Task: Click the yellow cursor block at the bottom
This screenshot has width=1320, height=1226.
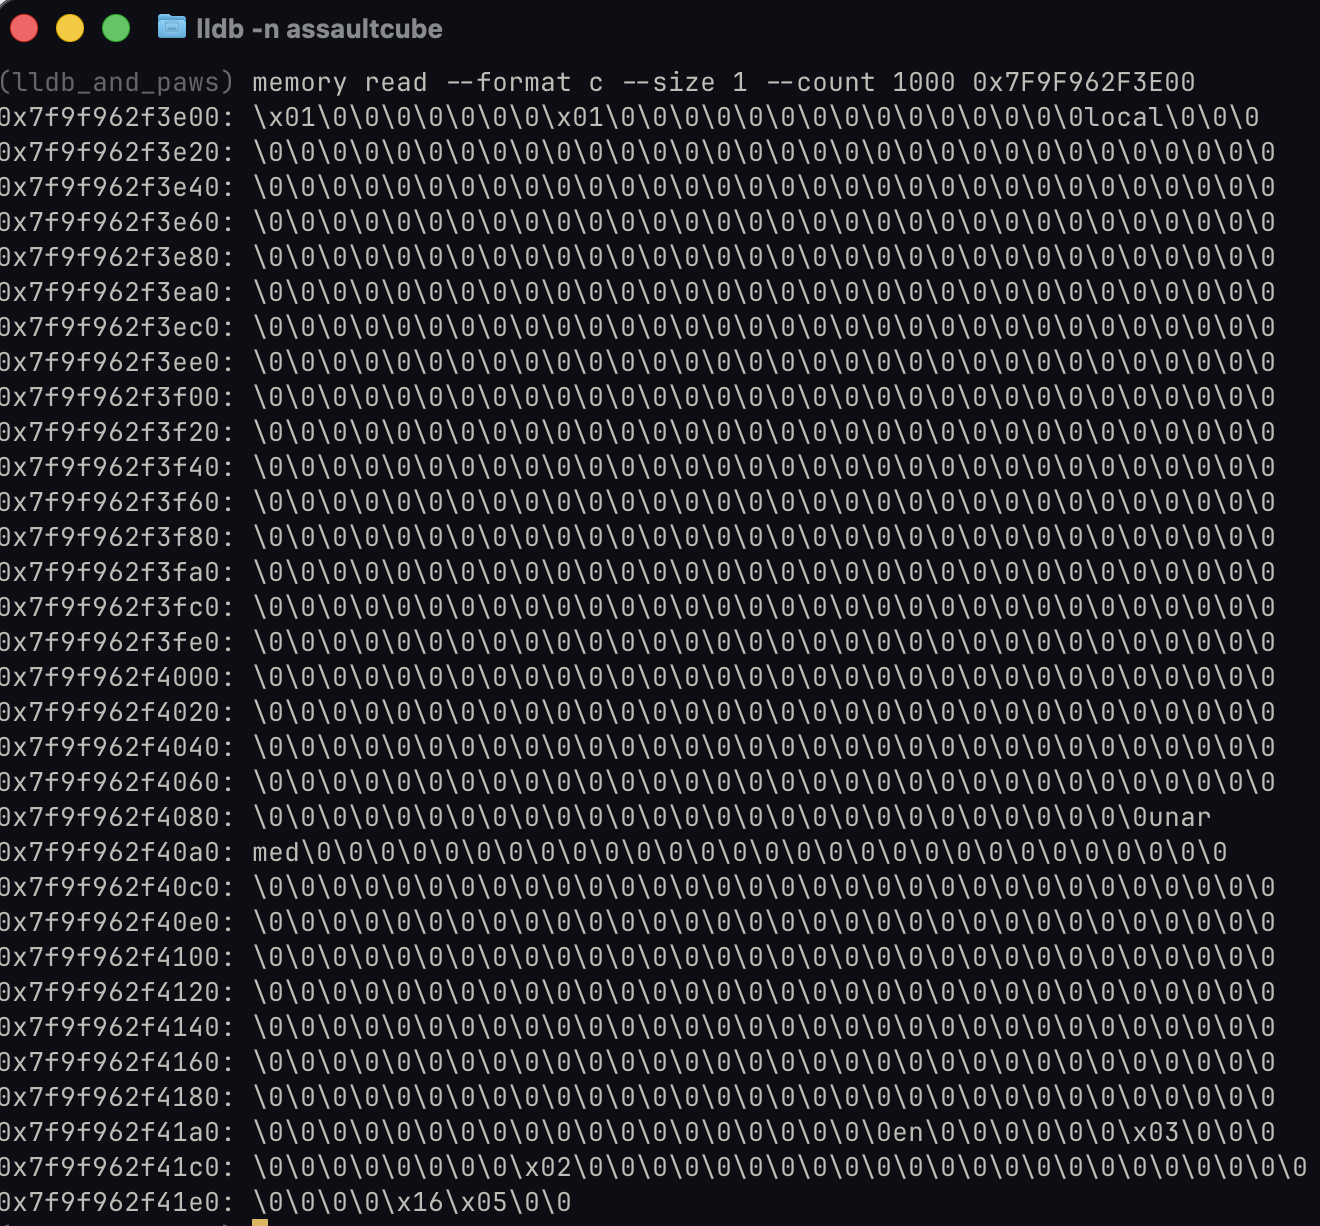Action: [x=260, y=1221]
